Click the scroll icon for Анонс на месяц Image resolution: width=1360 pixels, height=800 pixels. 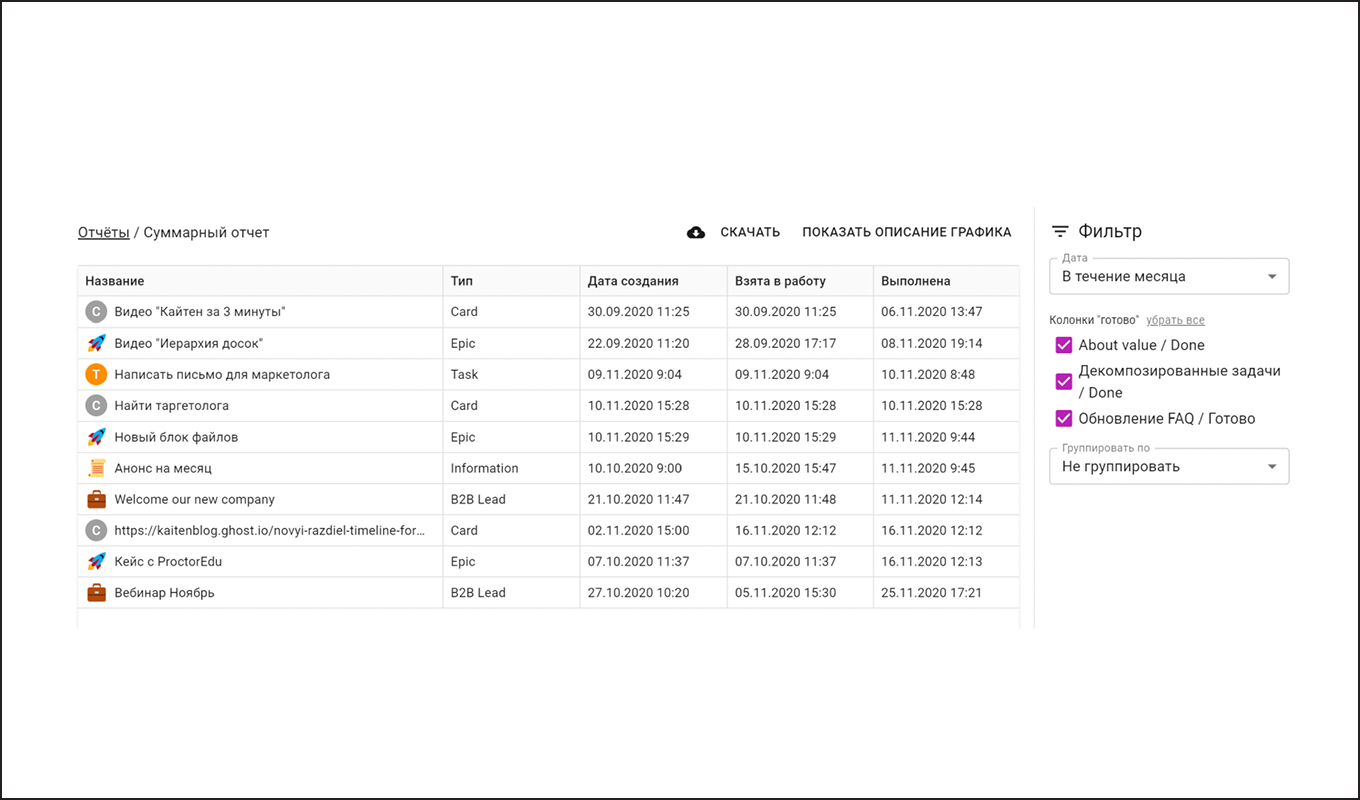pyautogui.click(x=96, y=468)
